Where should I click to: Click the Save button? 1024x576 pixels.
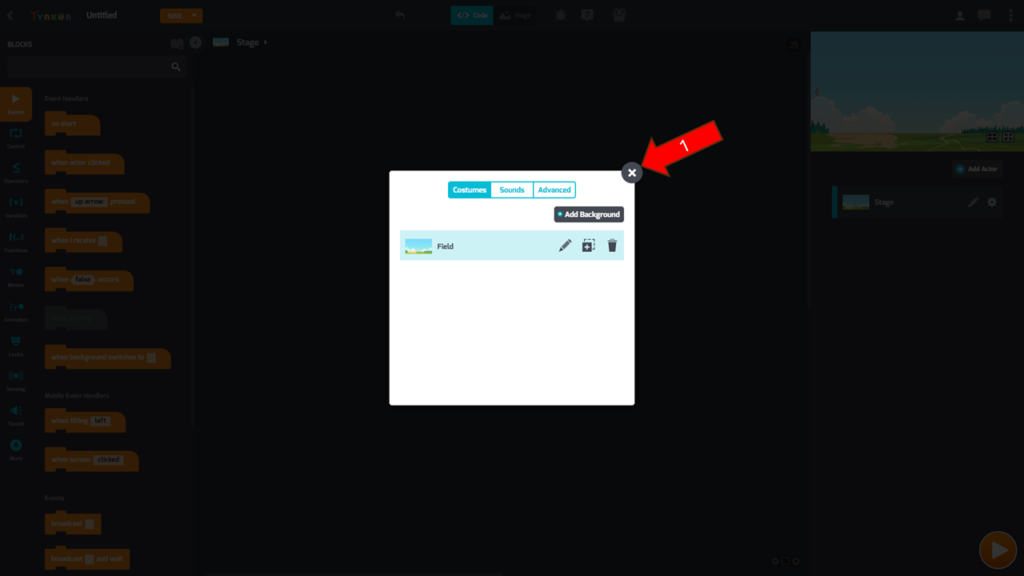point(174,16)
